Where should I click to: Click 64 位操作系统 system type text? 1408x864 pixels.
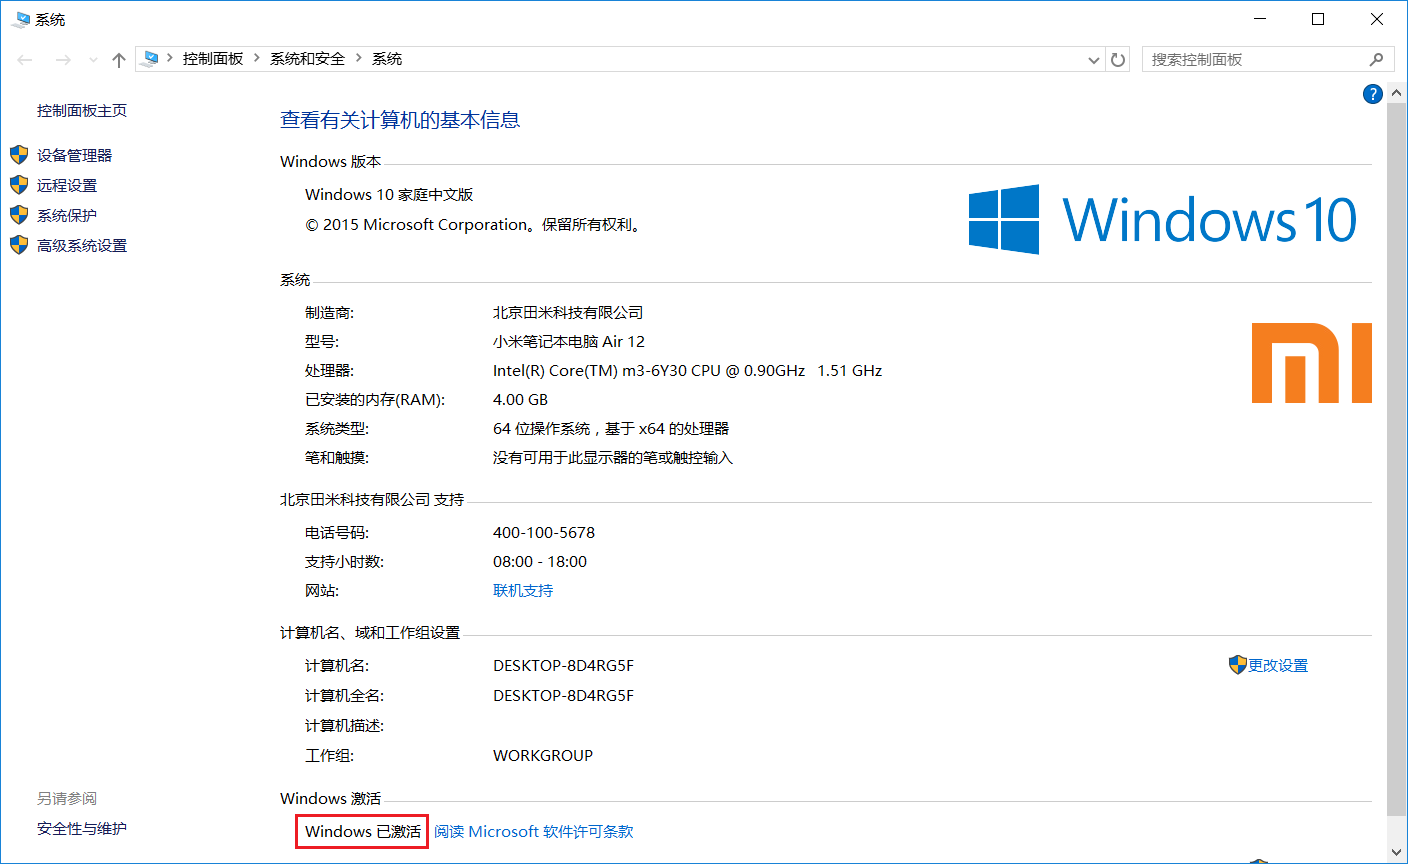coord(611,429)
